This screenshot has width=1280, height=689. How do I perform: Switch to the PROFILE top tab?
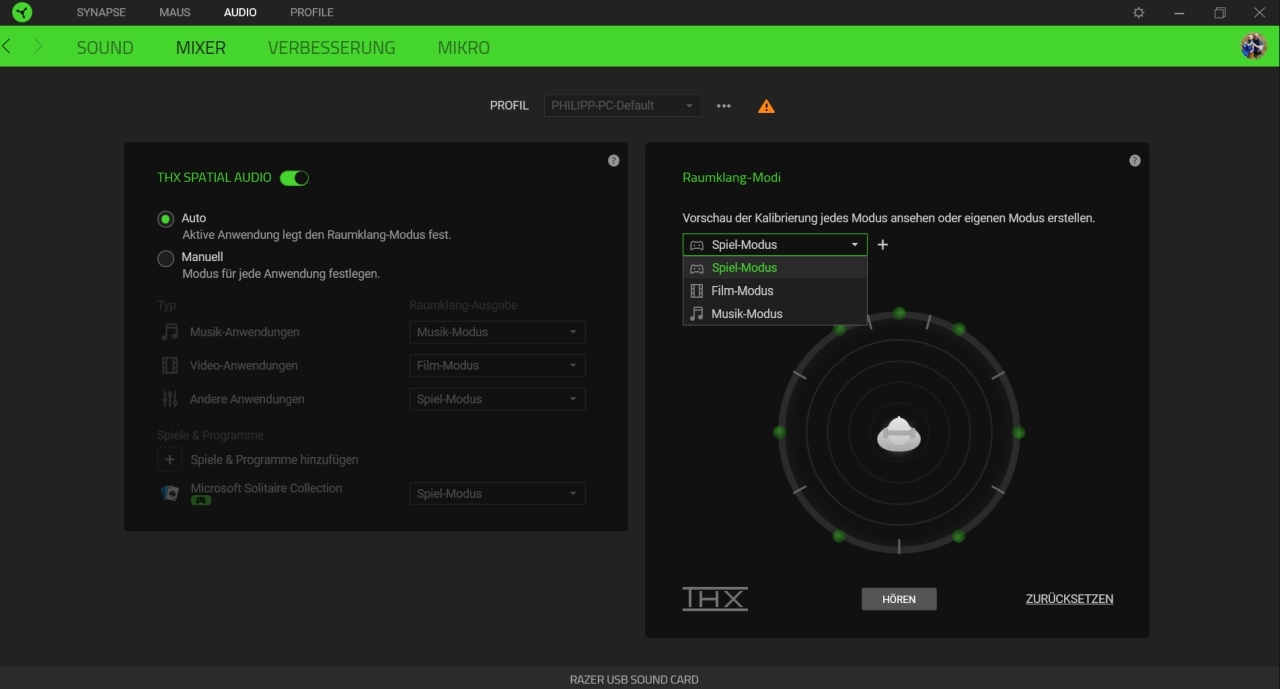tap(312, 13)
